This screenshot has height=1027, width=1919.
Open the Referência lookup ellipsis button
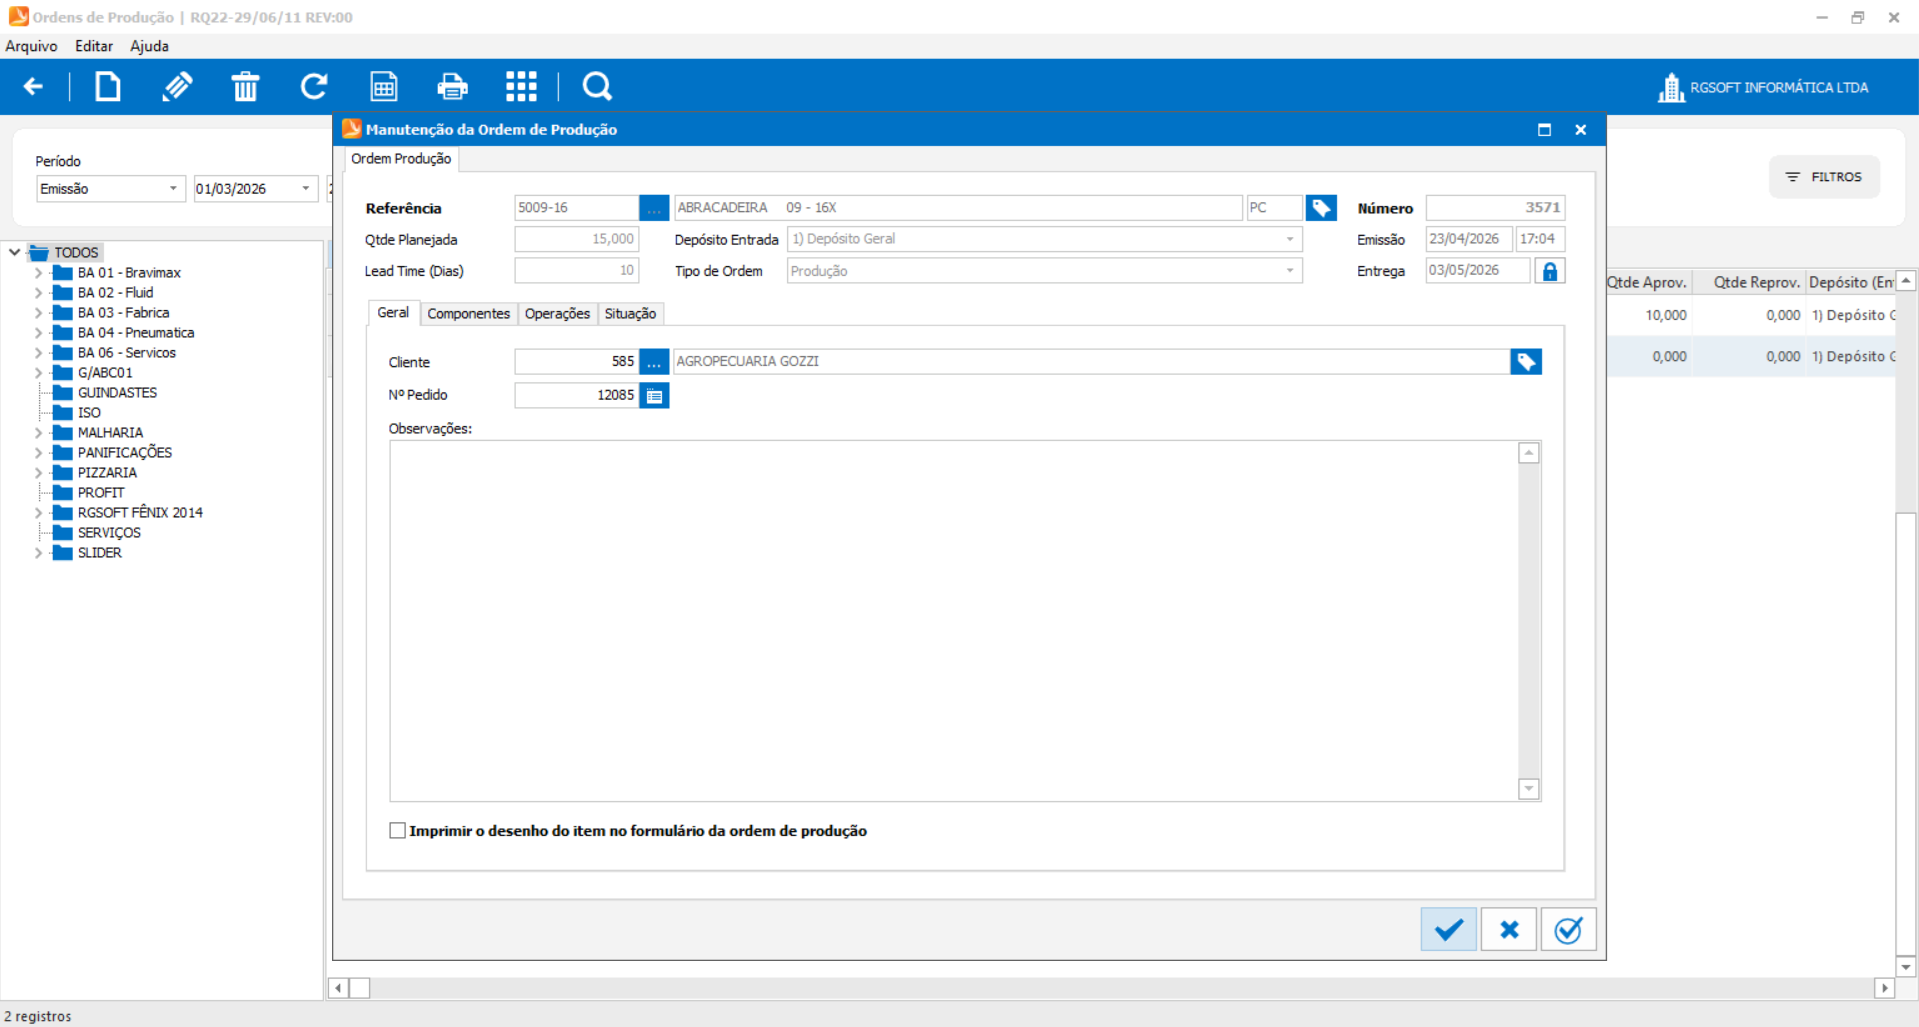[x=654, y=208]
